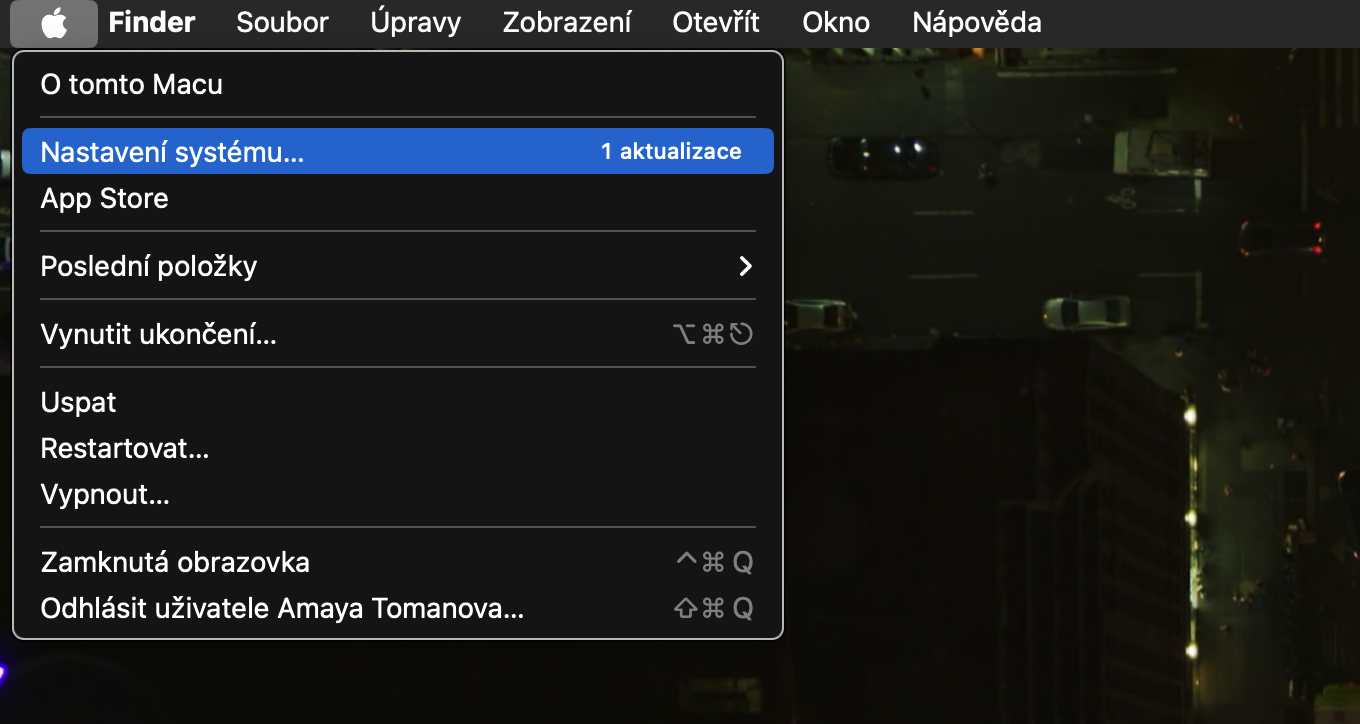The height and width of the screenshot is (724, 1360).
Task: Open the Finder menu
Action: [152, 22]
